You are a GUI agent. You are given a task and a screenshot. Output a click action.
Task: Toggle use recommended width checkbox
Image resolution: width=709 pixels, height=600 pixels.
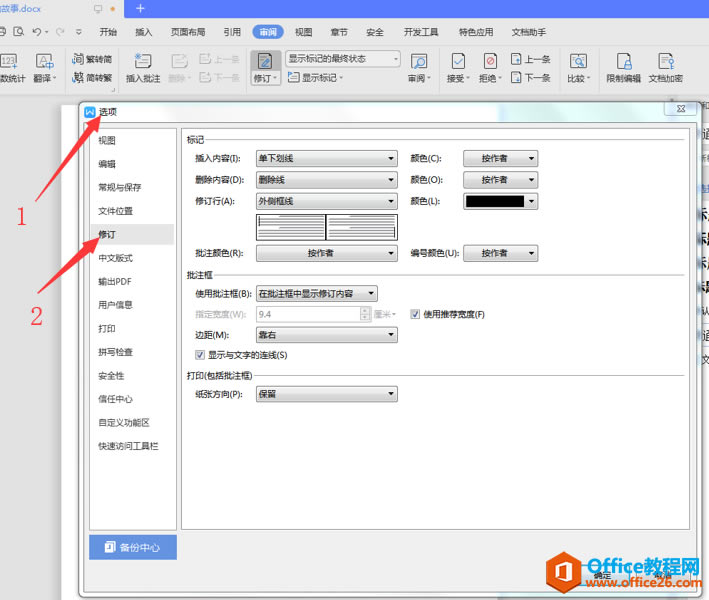coord(415,314)
